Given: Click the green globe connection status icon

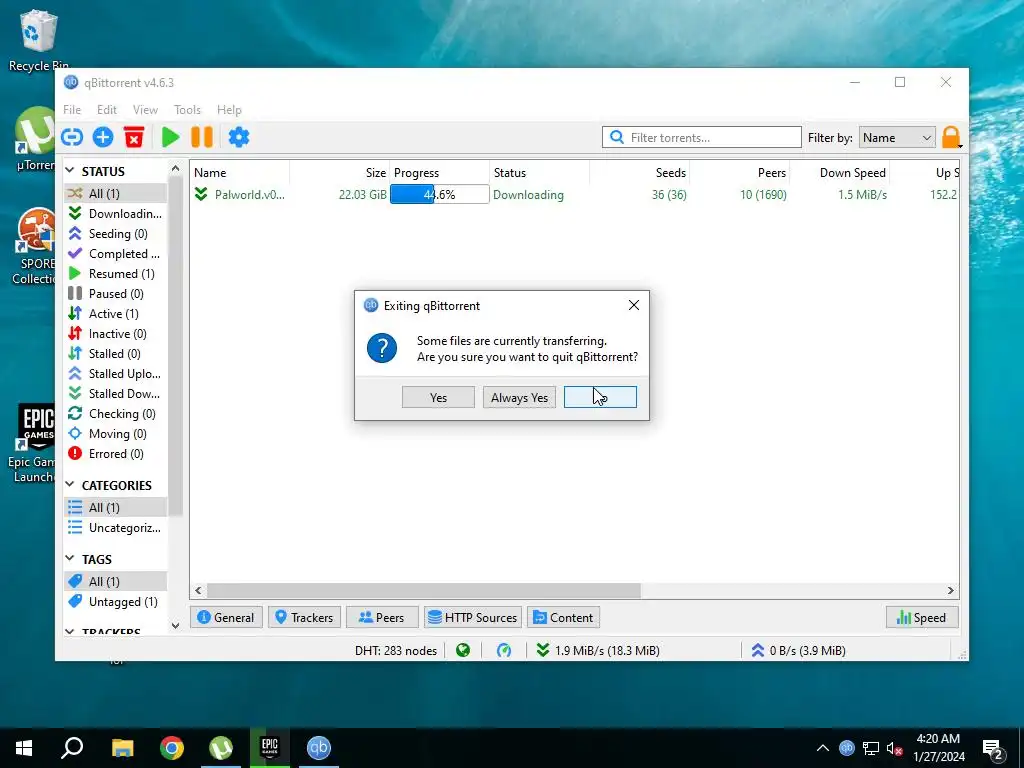Looking at the screenshot, I should [x=463, y=650].
